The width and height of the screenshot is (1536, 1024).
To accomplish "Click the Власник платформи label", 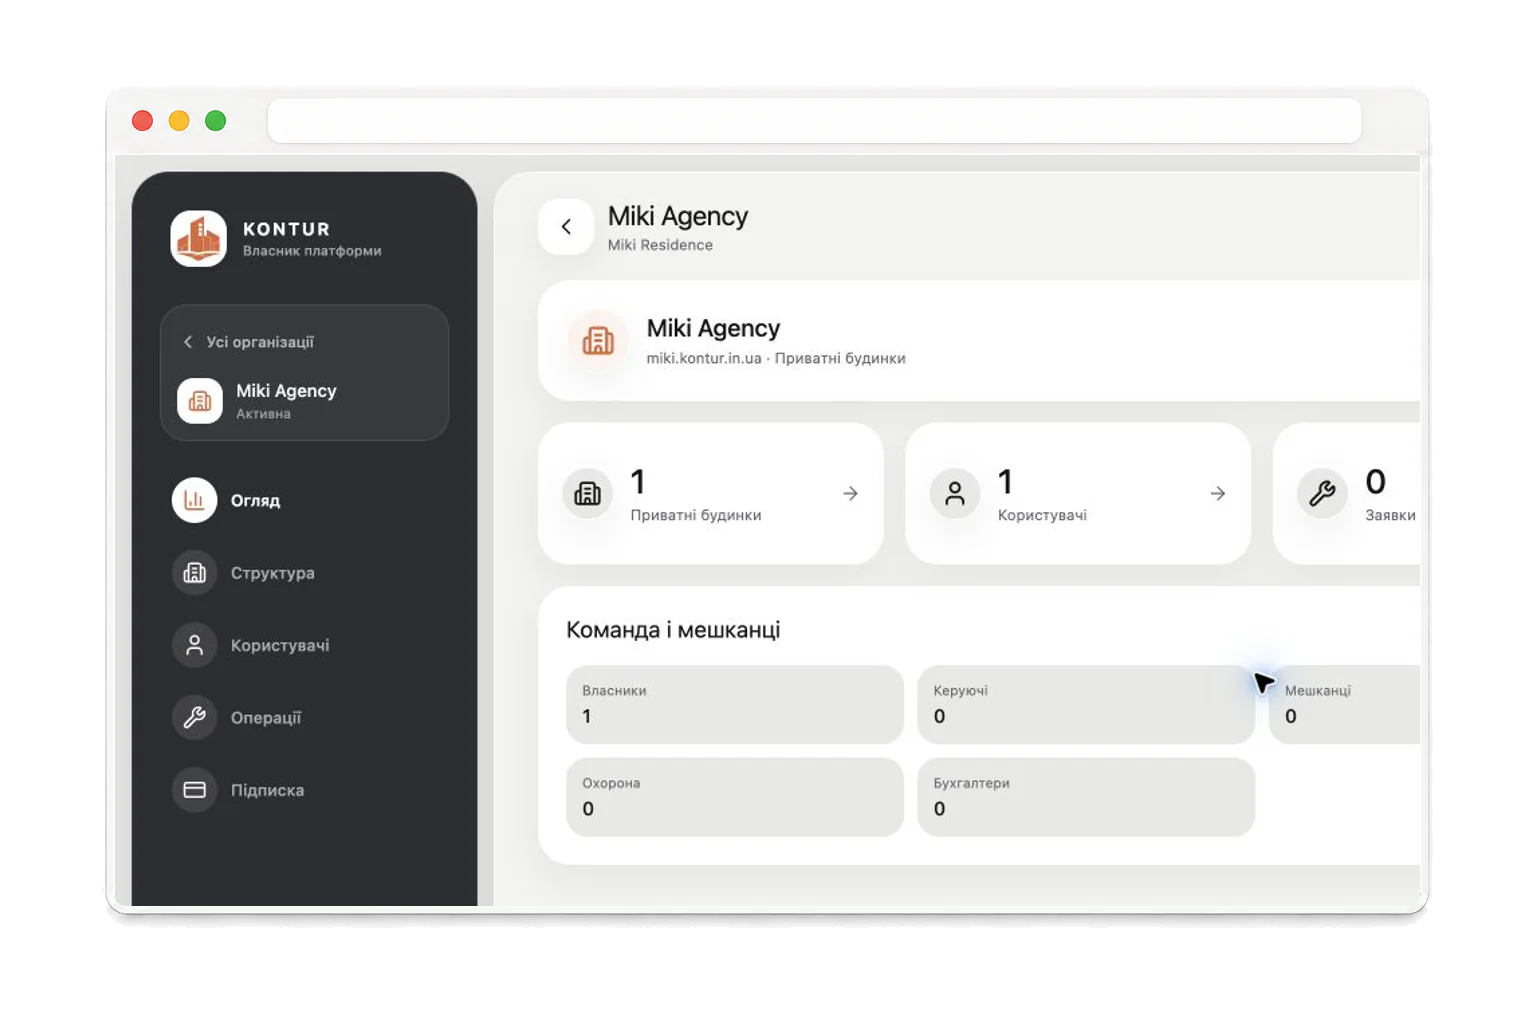I will click(312, 251).
